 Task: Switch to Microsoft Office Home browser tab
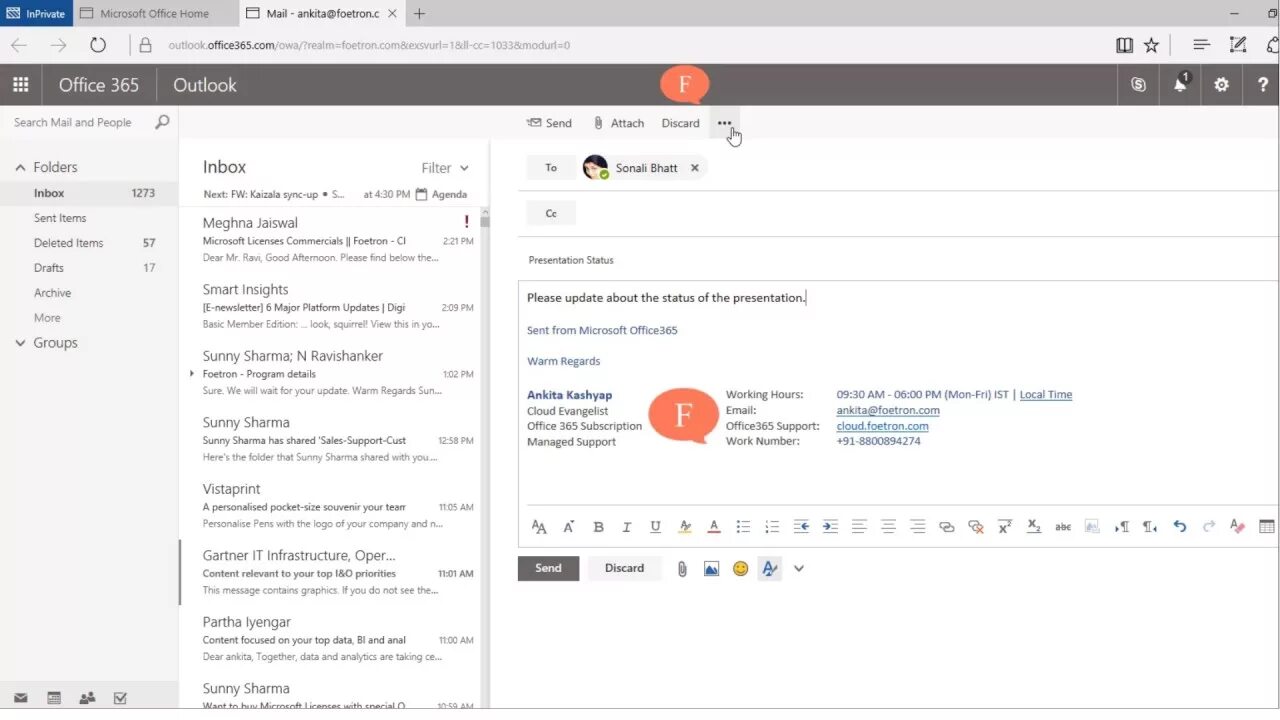pyautogui.click(x=156, y=14)
